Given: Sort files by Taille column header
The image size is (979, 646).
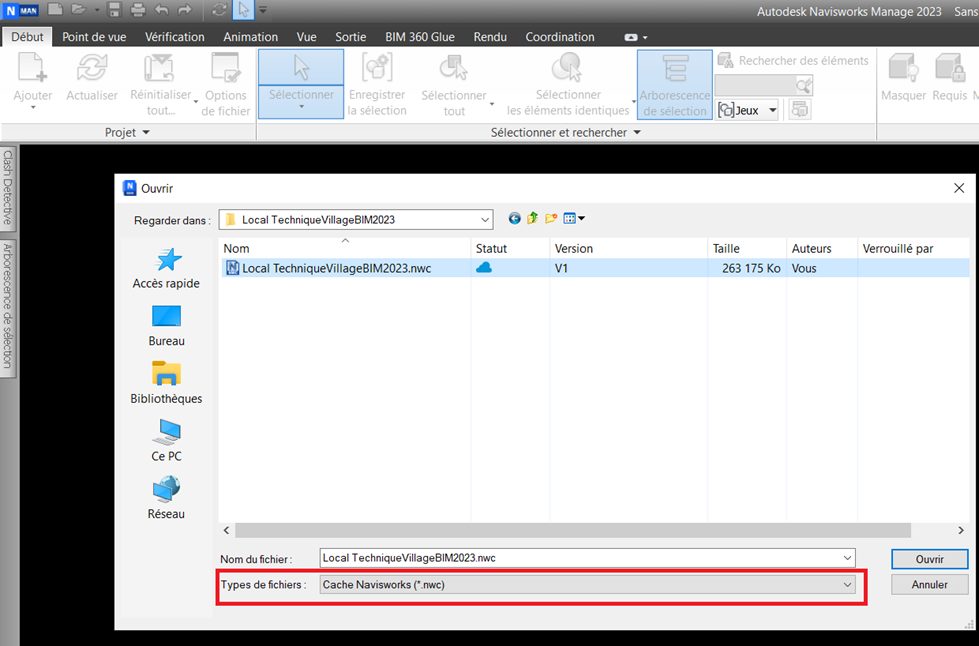Looking at the screenshot, I should pyautogui.click(x=747, y=248).
